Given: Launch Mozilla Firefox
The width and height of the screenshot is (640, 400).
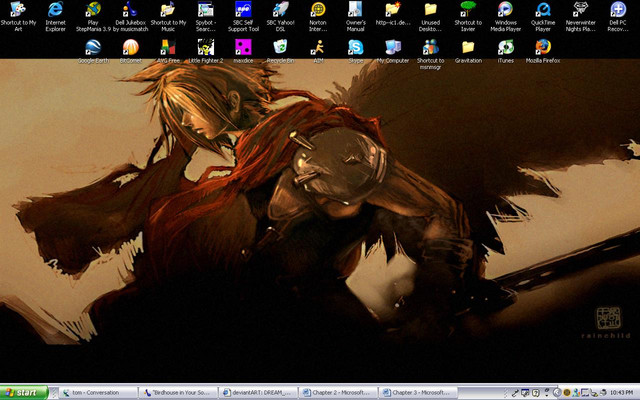Looking at the screenshot, I should 543,51.
